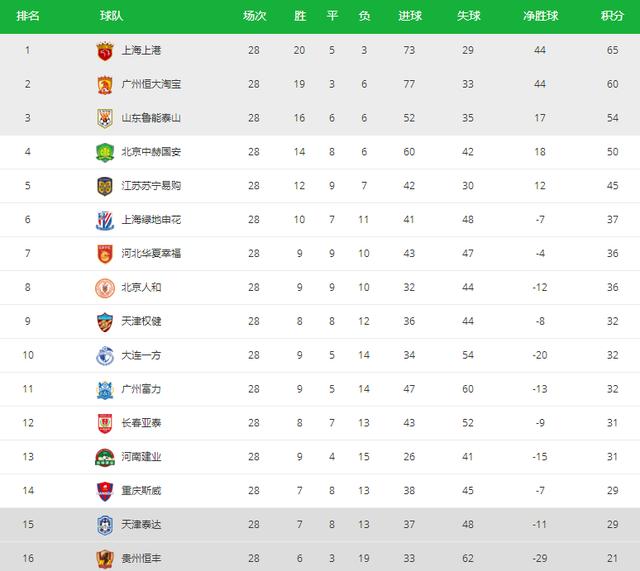Sort by 净胜球 column header
The height and width of the screenshot is (571, 640).
(540, 16)
